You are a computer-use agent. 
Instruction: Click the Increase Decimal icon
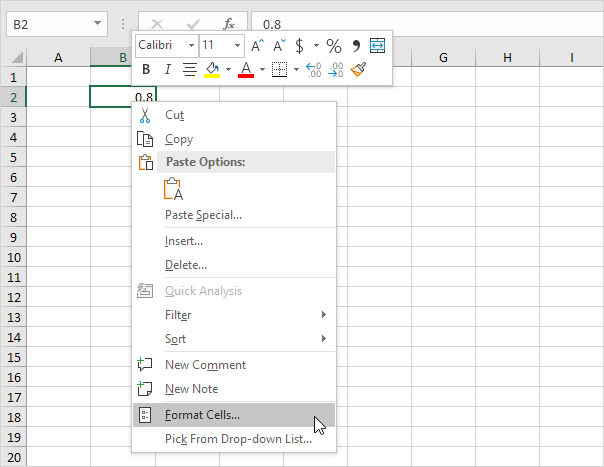313,69
